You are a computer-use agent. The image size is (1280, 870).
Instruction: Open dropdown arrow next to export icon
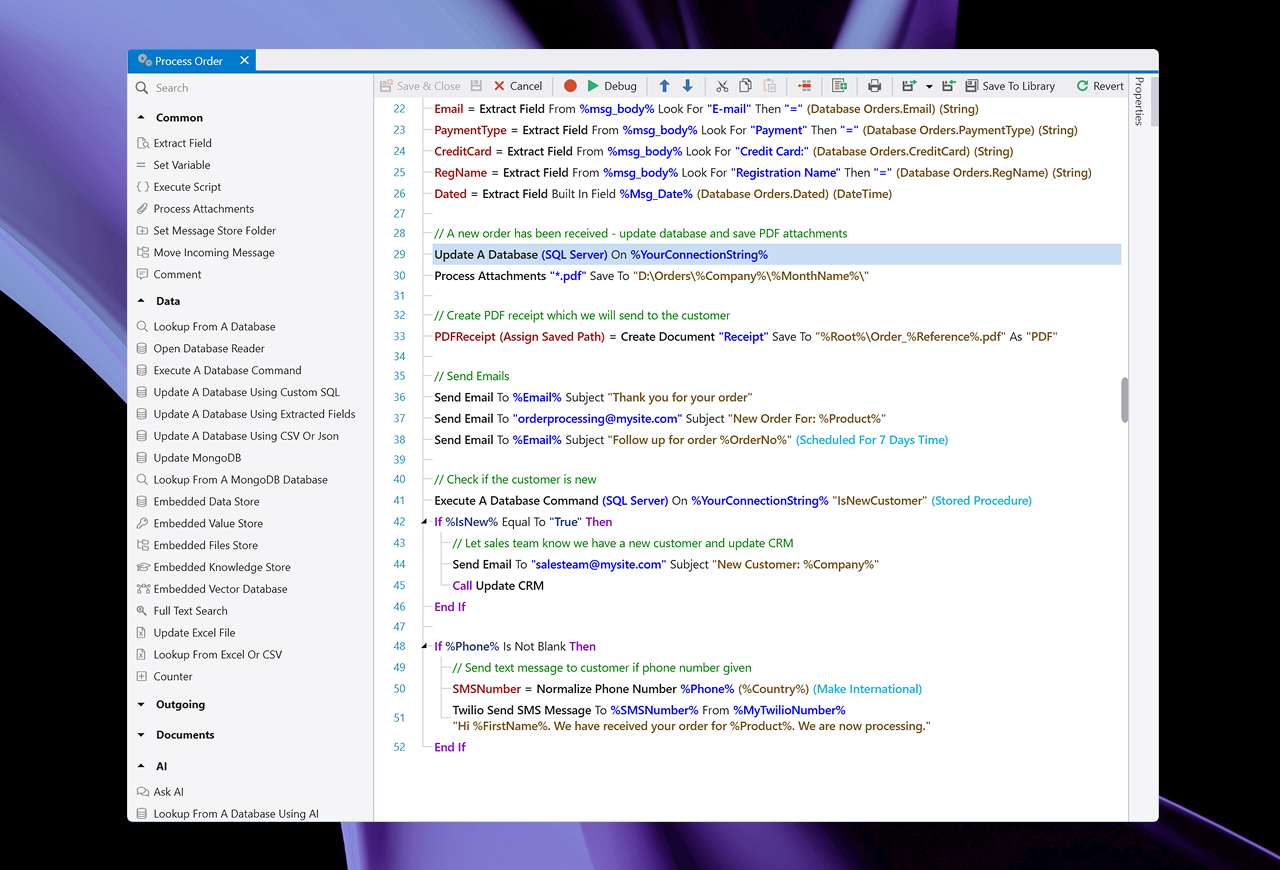click(x=929, y=87)
